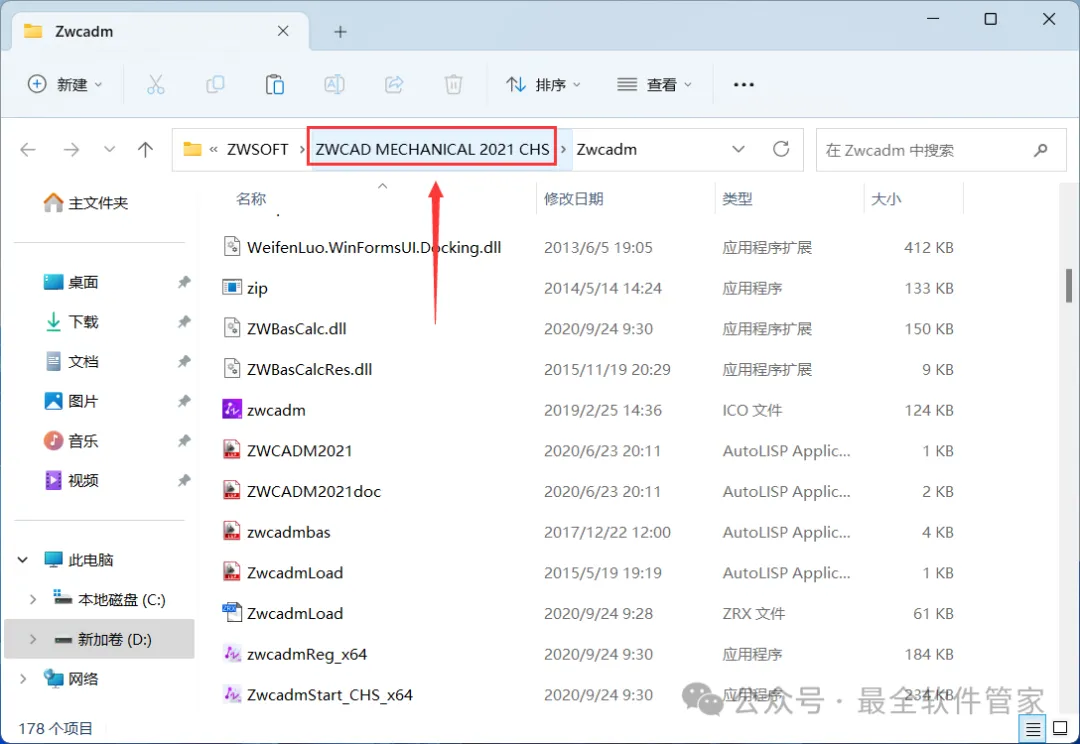This screenshot has height=744, width=1080.
Task: Select the ZWCADM2021doc file name
Action: click(314, 491)
